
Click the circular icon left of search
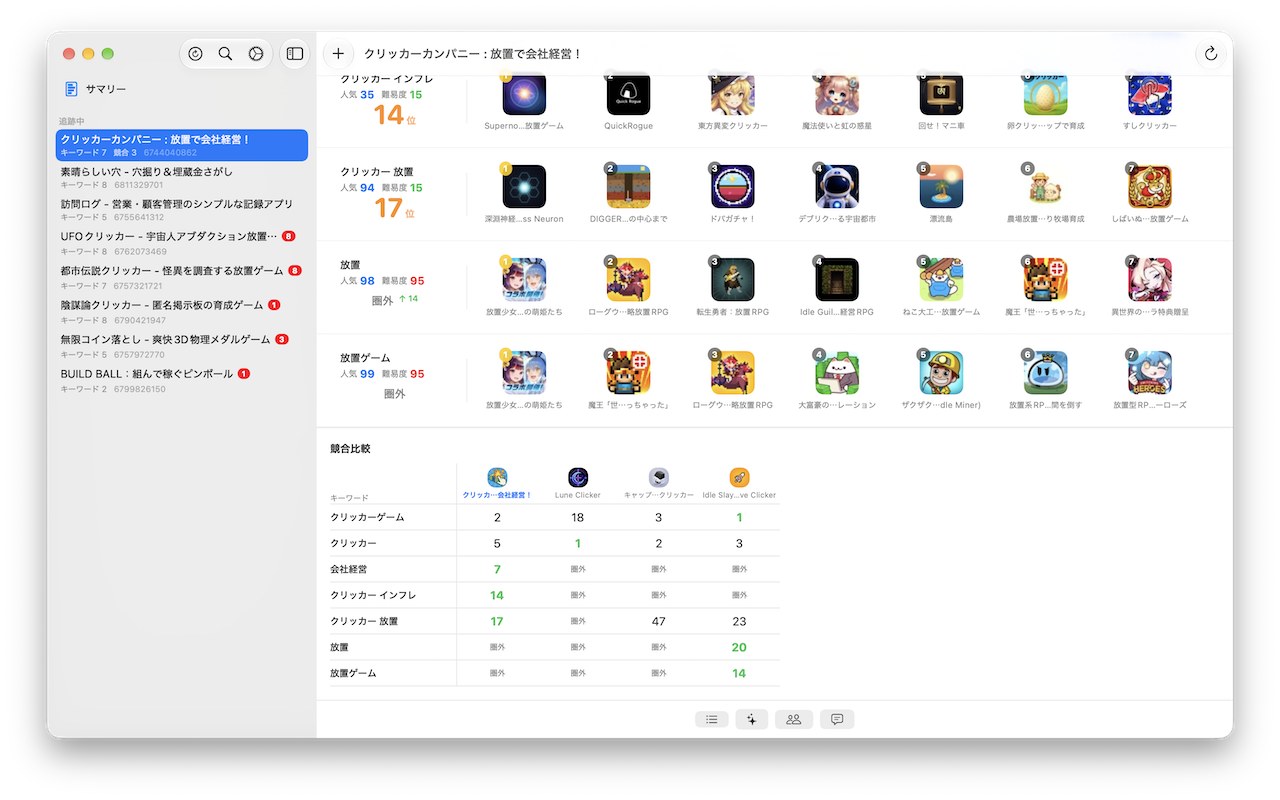click(195, 54)
